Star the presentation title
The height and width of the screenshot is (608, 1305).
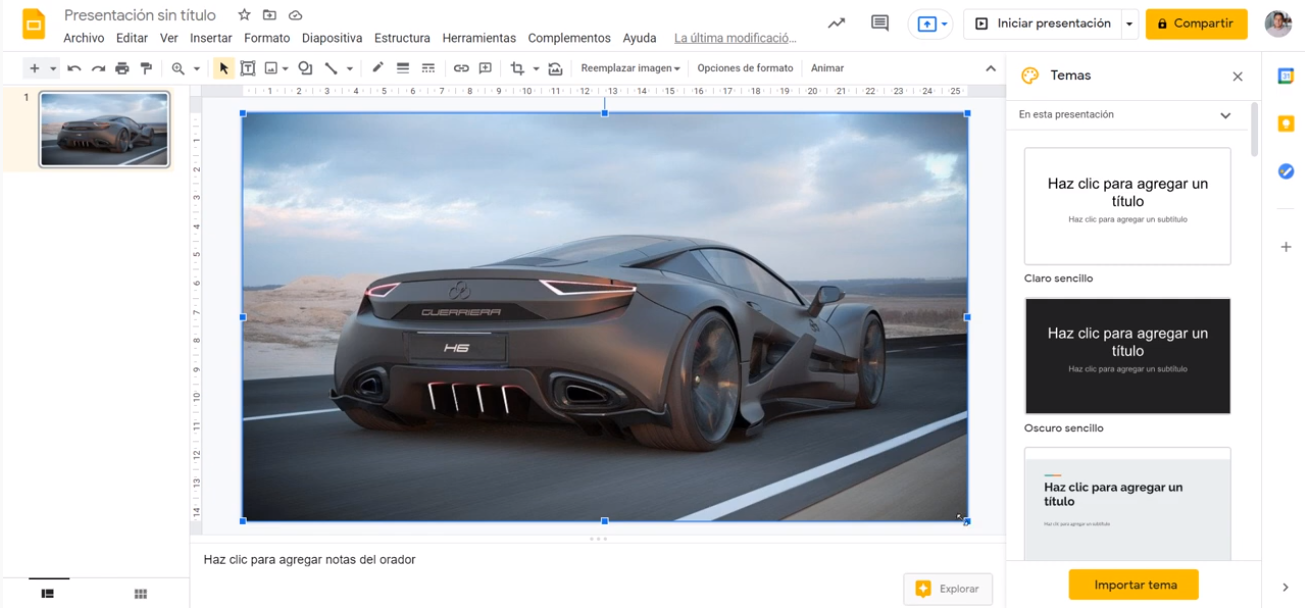pyautogui.click(x=244, y=15)
